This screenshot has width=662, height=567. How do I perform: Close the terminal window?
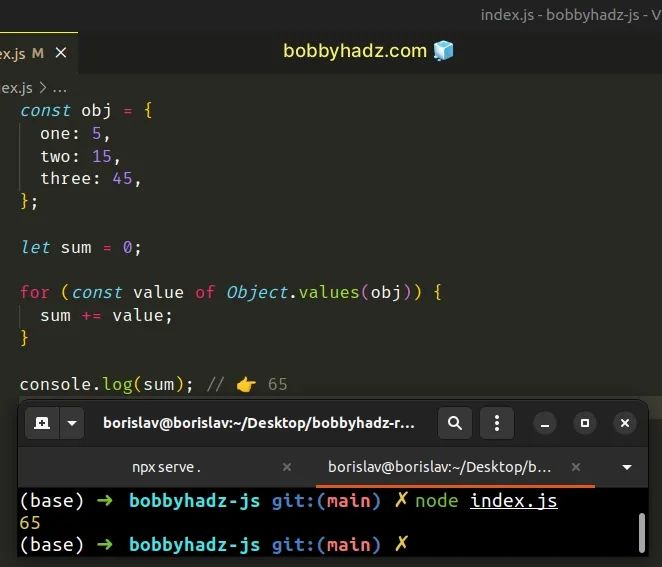(625, 423)
